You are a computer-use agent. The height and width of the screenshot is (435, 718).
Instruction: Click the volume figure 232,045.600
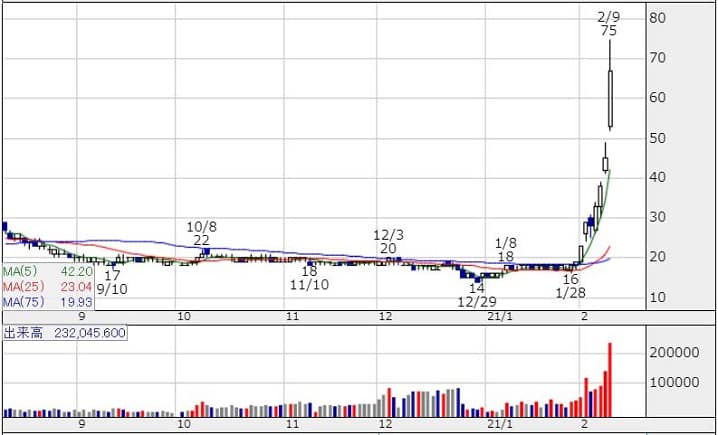90,333
